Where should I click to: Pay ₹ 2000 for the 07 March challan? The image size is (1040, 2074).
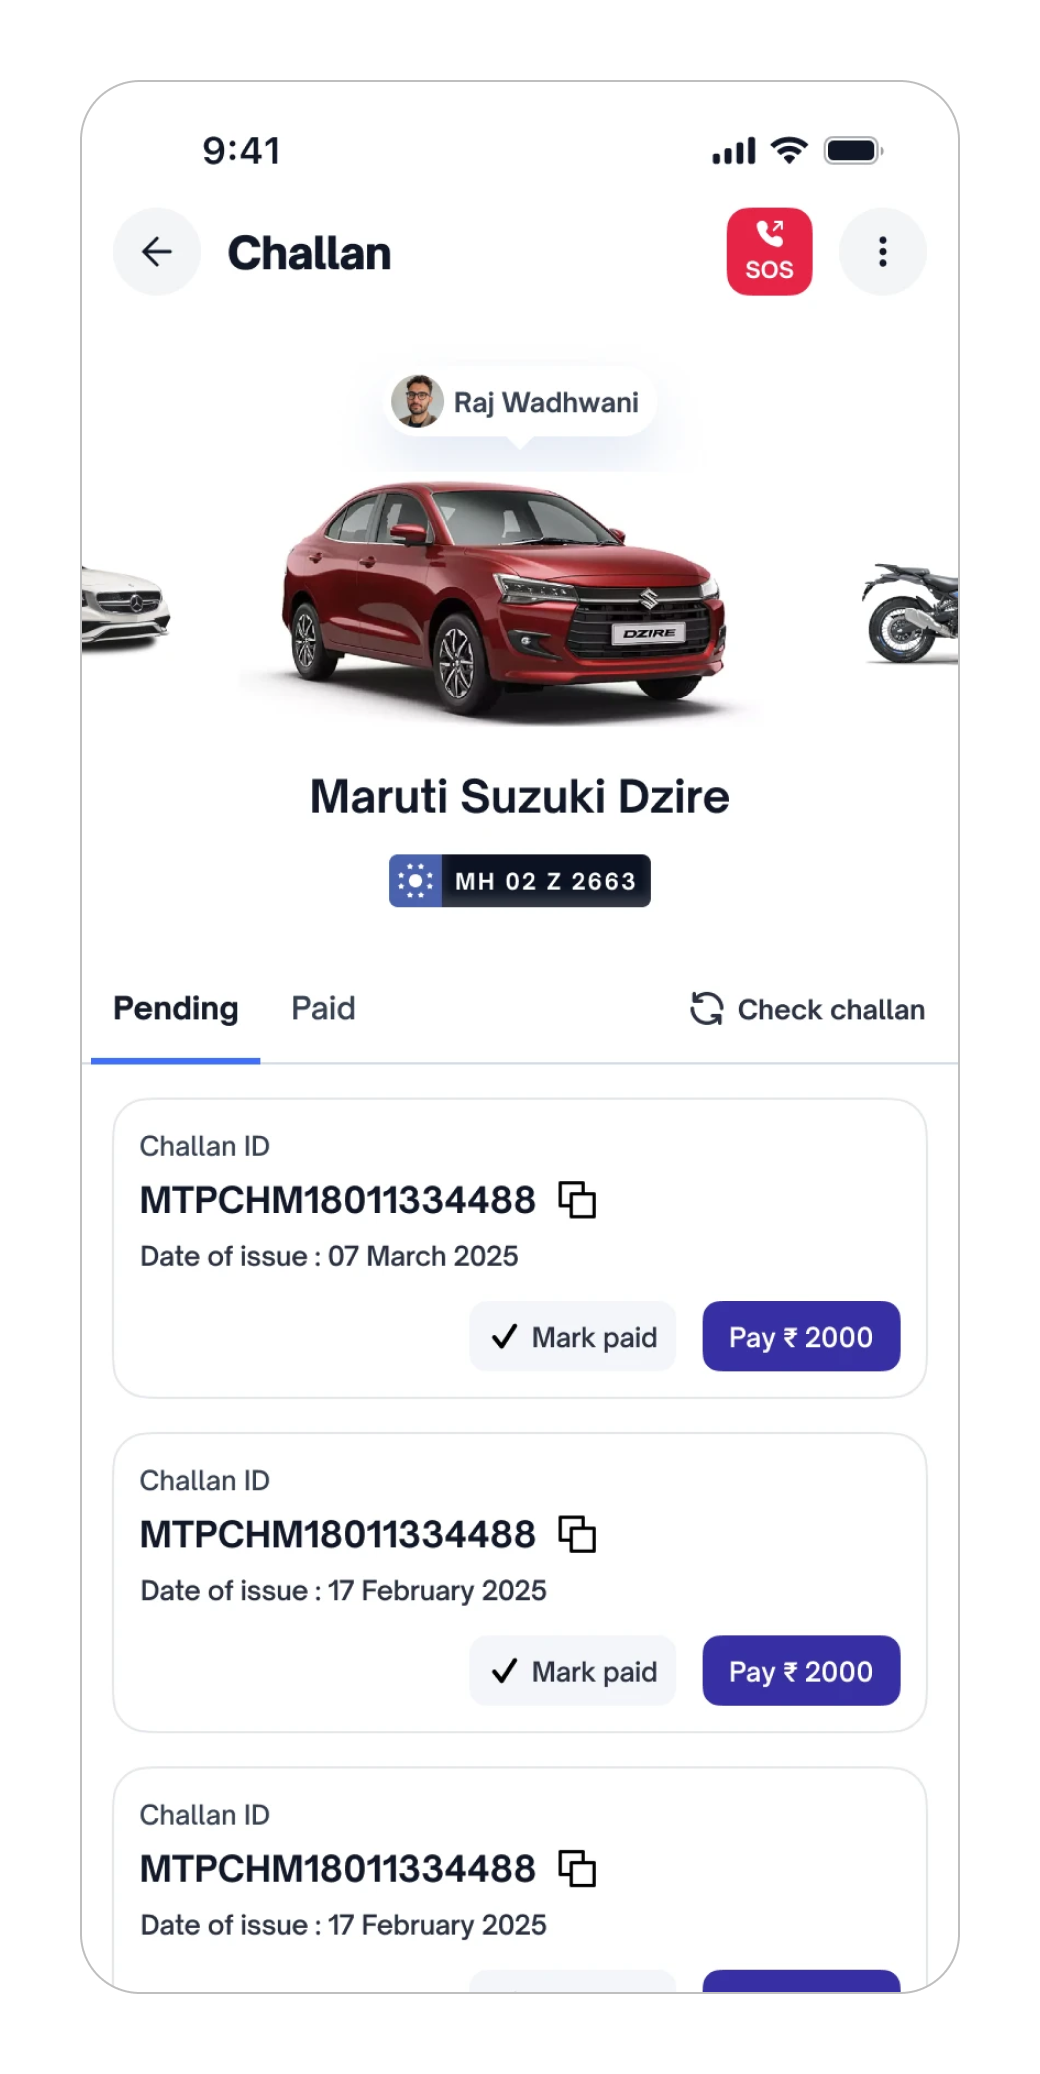[x=801, y=1337]
